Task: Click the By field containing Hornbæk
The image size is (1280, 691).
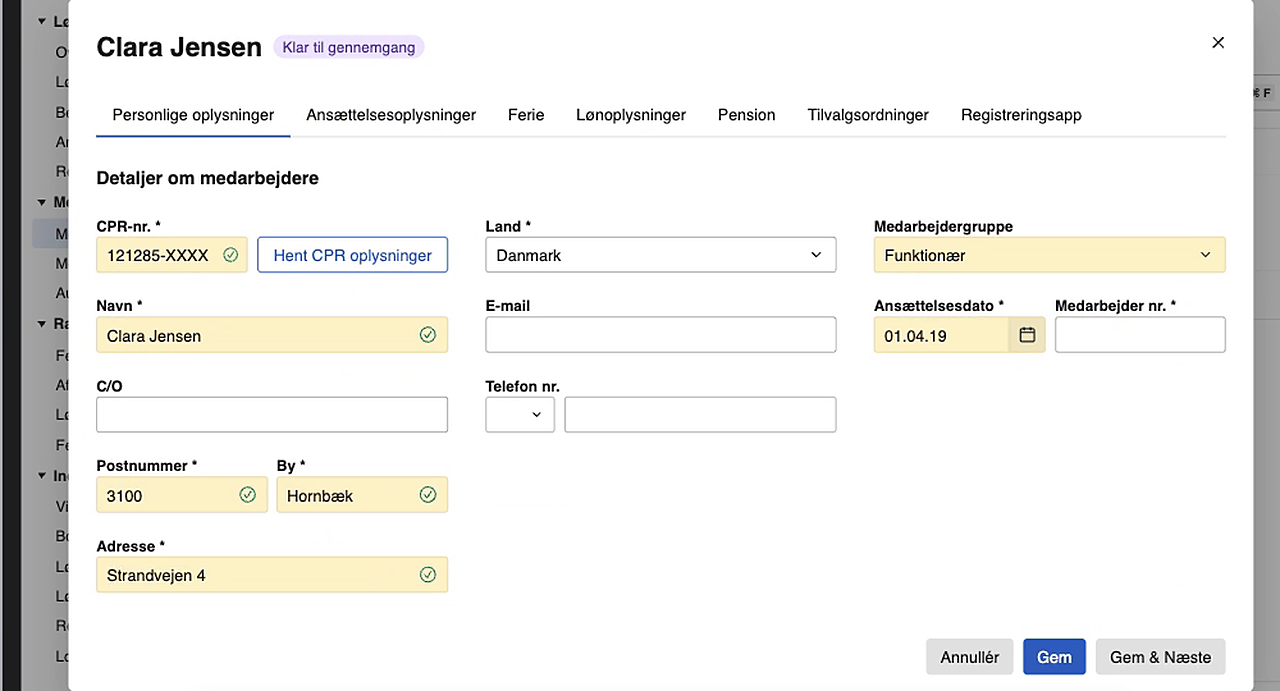Action: coord(362,495)
